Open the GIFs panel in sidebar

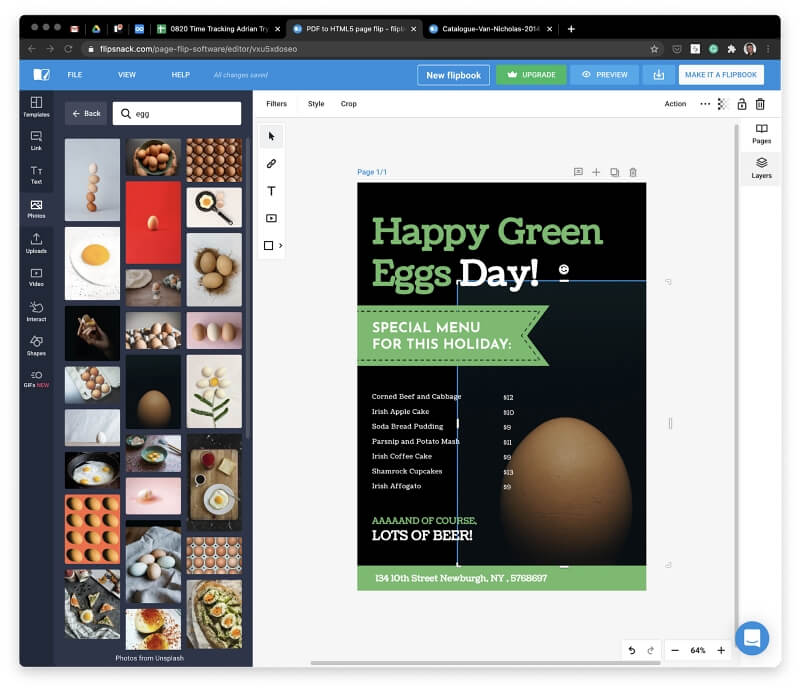(36, 379)
